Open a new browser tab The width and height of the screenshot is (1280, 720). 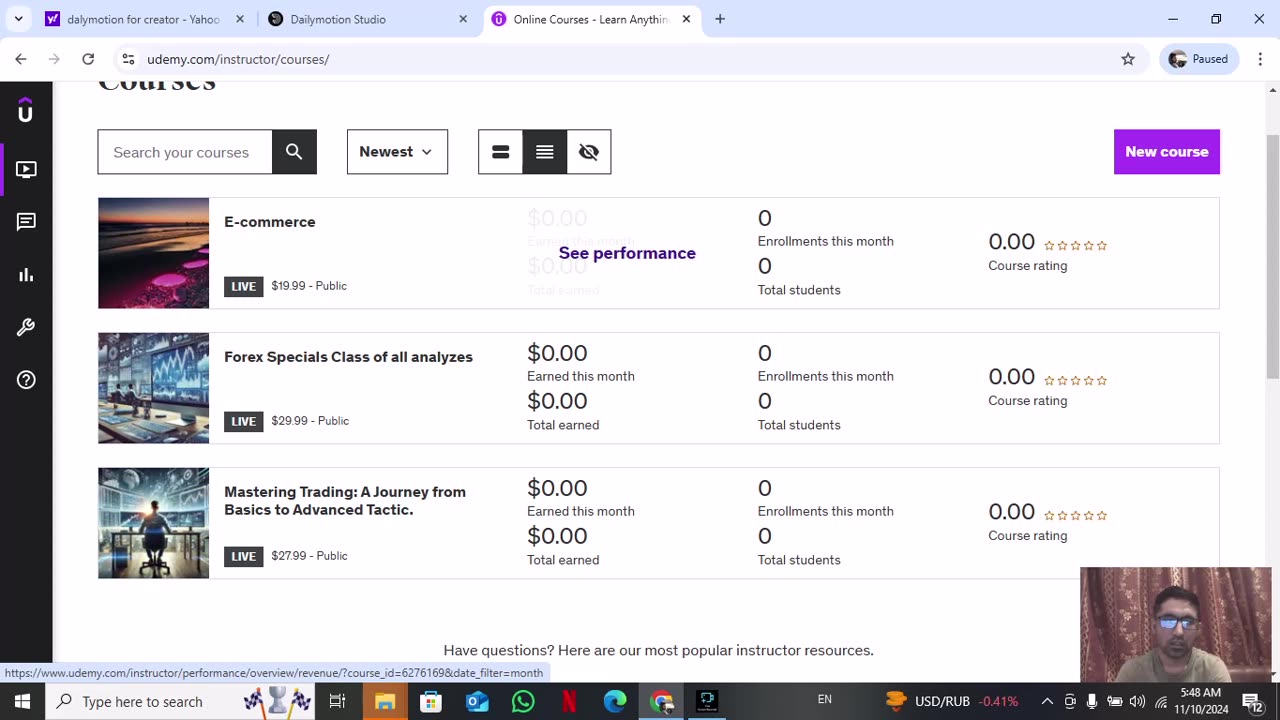720,19
